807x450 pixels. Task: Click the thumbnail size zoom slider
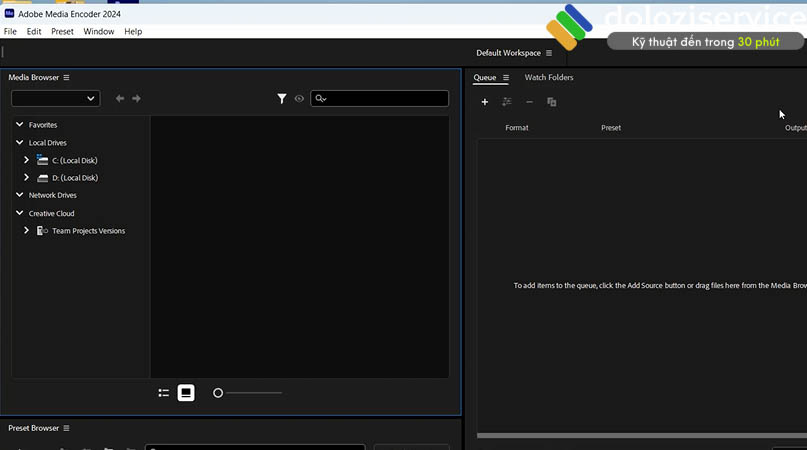click(x=248, y=393)
